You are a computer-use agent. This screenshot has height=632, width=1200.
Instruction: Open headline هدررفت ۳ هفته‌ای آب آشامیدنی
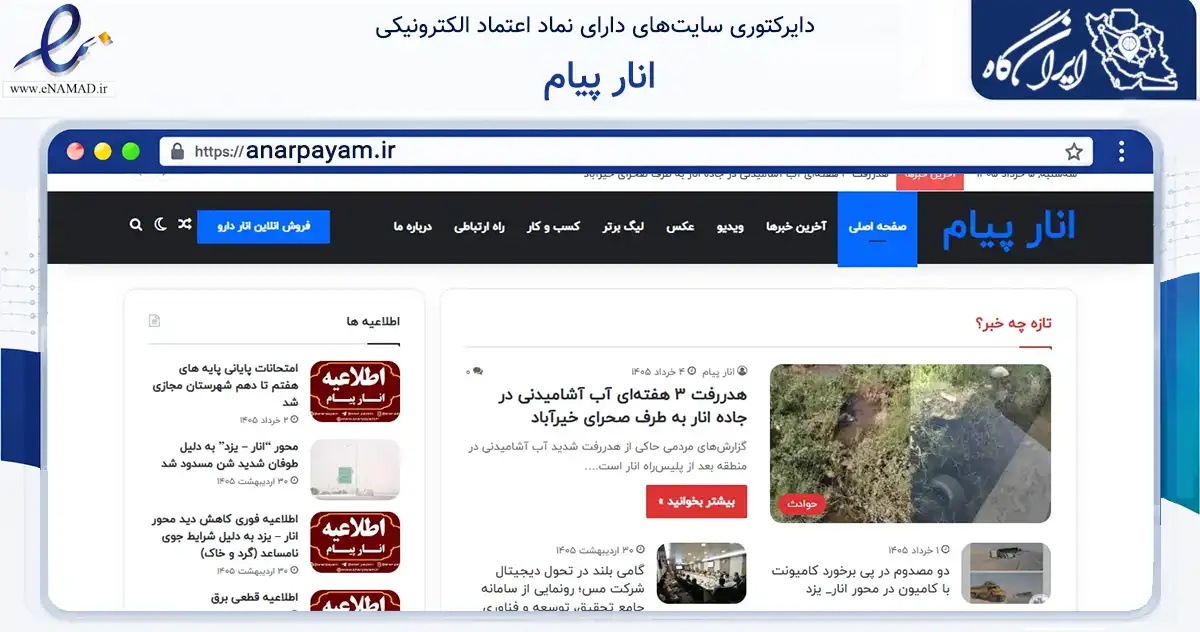[622, 405]
